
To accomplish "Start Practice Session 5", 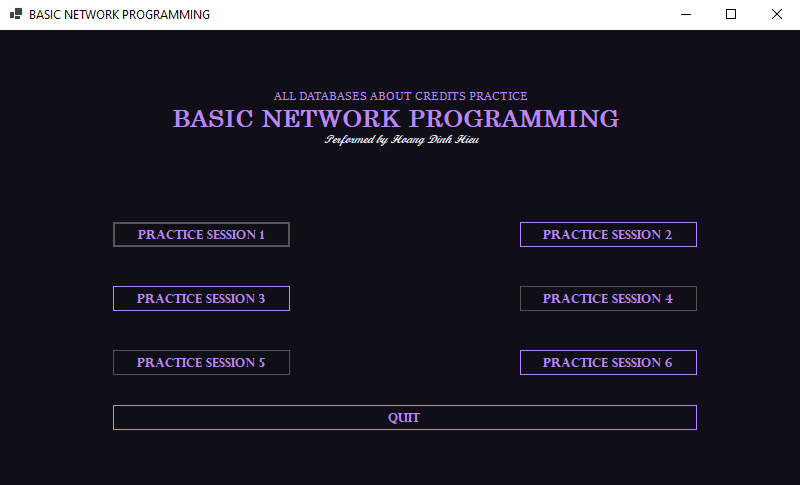I will click(201, 363).
